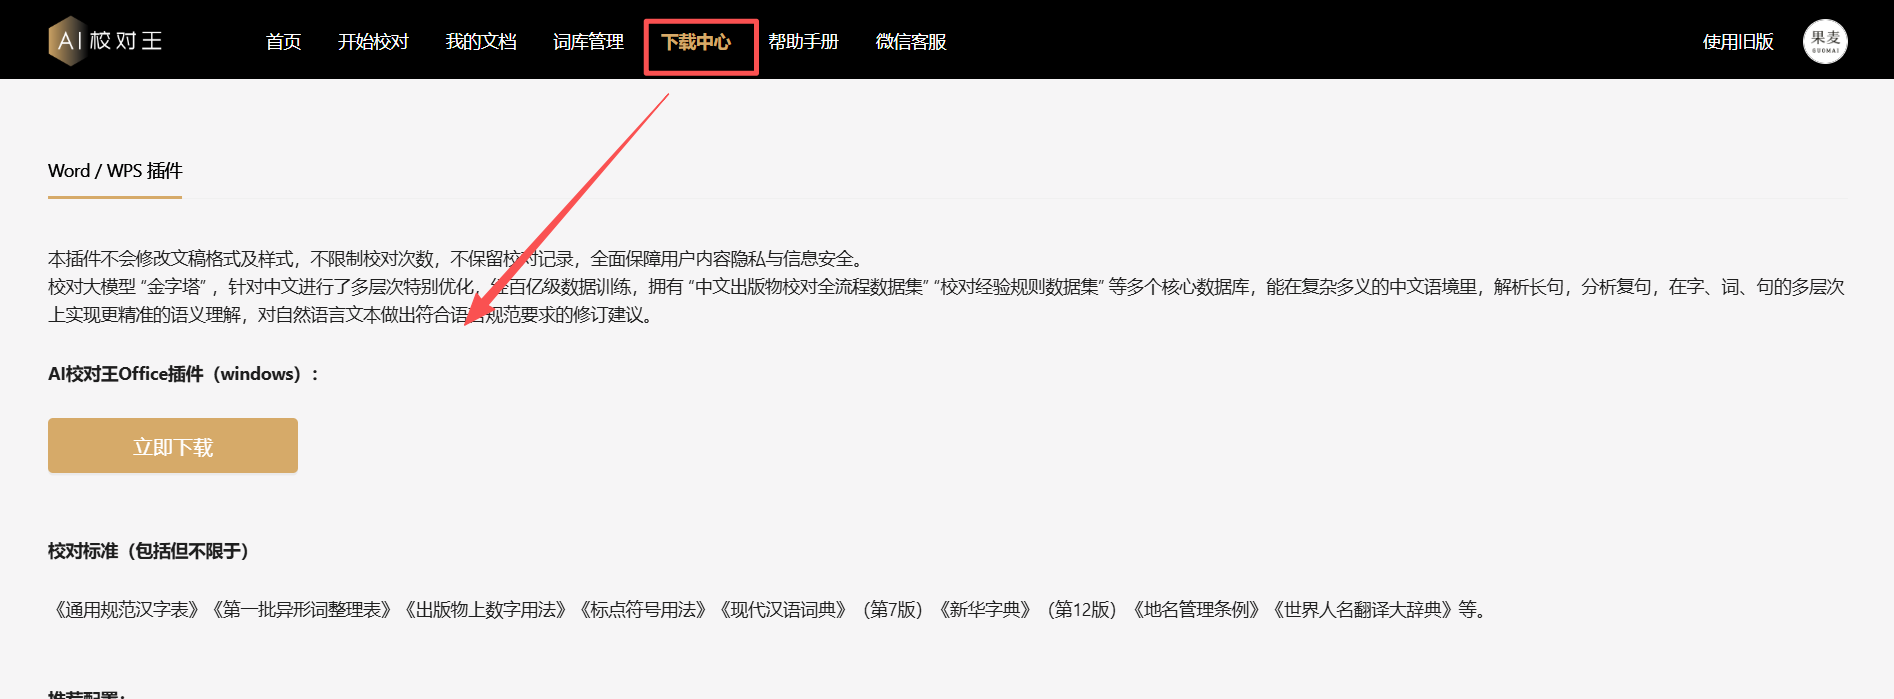Open 词库管理 in the navigation bar
1894x699 pixels.
(588, 42)
